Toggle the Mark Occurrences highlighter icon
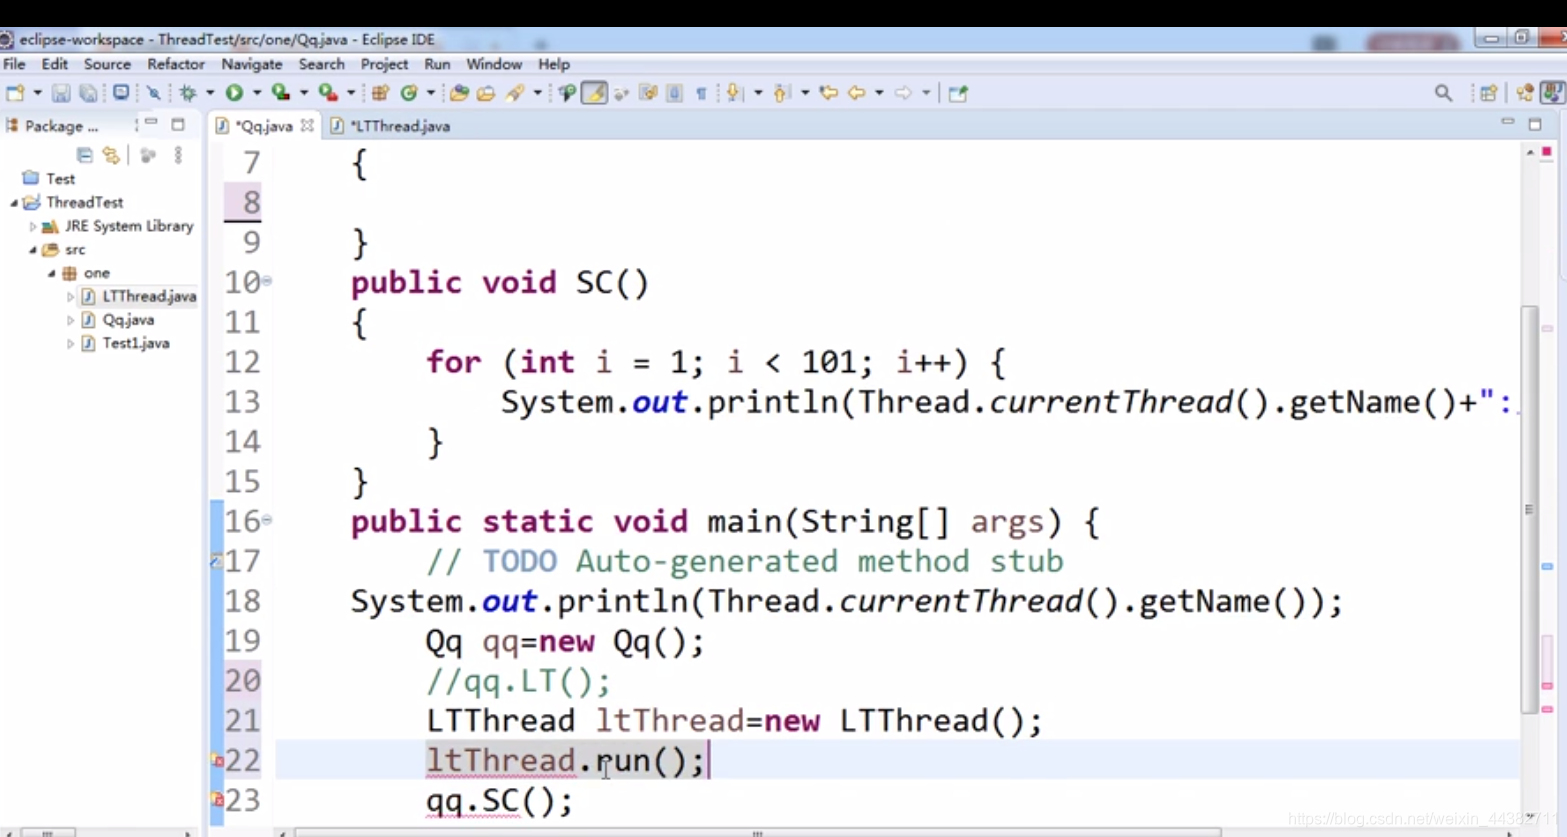Screen dimensions: 1567x837 tap(594, 93)
